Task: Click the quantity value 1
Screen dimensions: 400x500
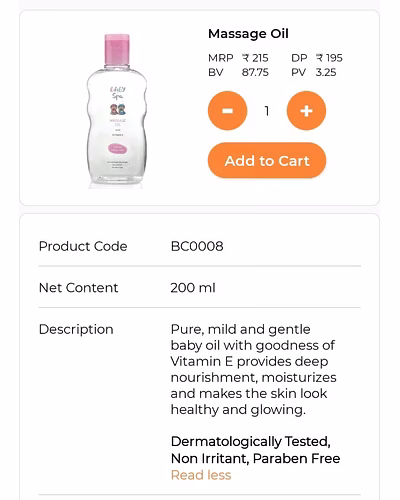Action: (267, 111)
